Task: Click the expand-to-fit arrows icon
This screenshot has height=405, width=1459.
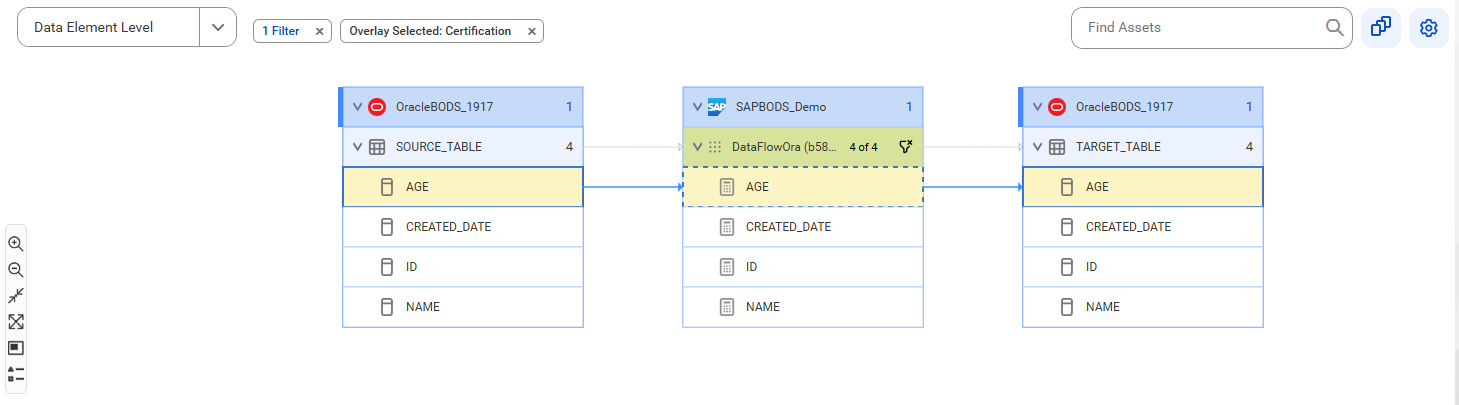Action: (x=15, y=322)
